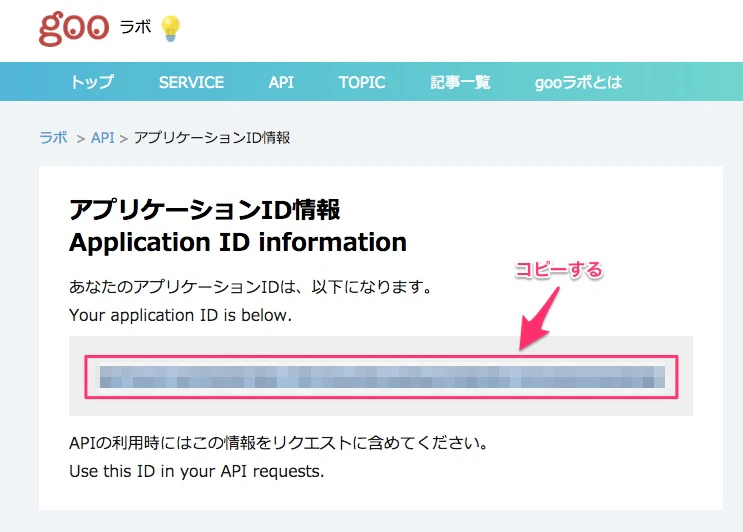
Task: Follow the ラボ breadcrumb link
Action: pyautogui.click(x=54, y=137)
